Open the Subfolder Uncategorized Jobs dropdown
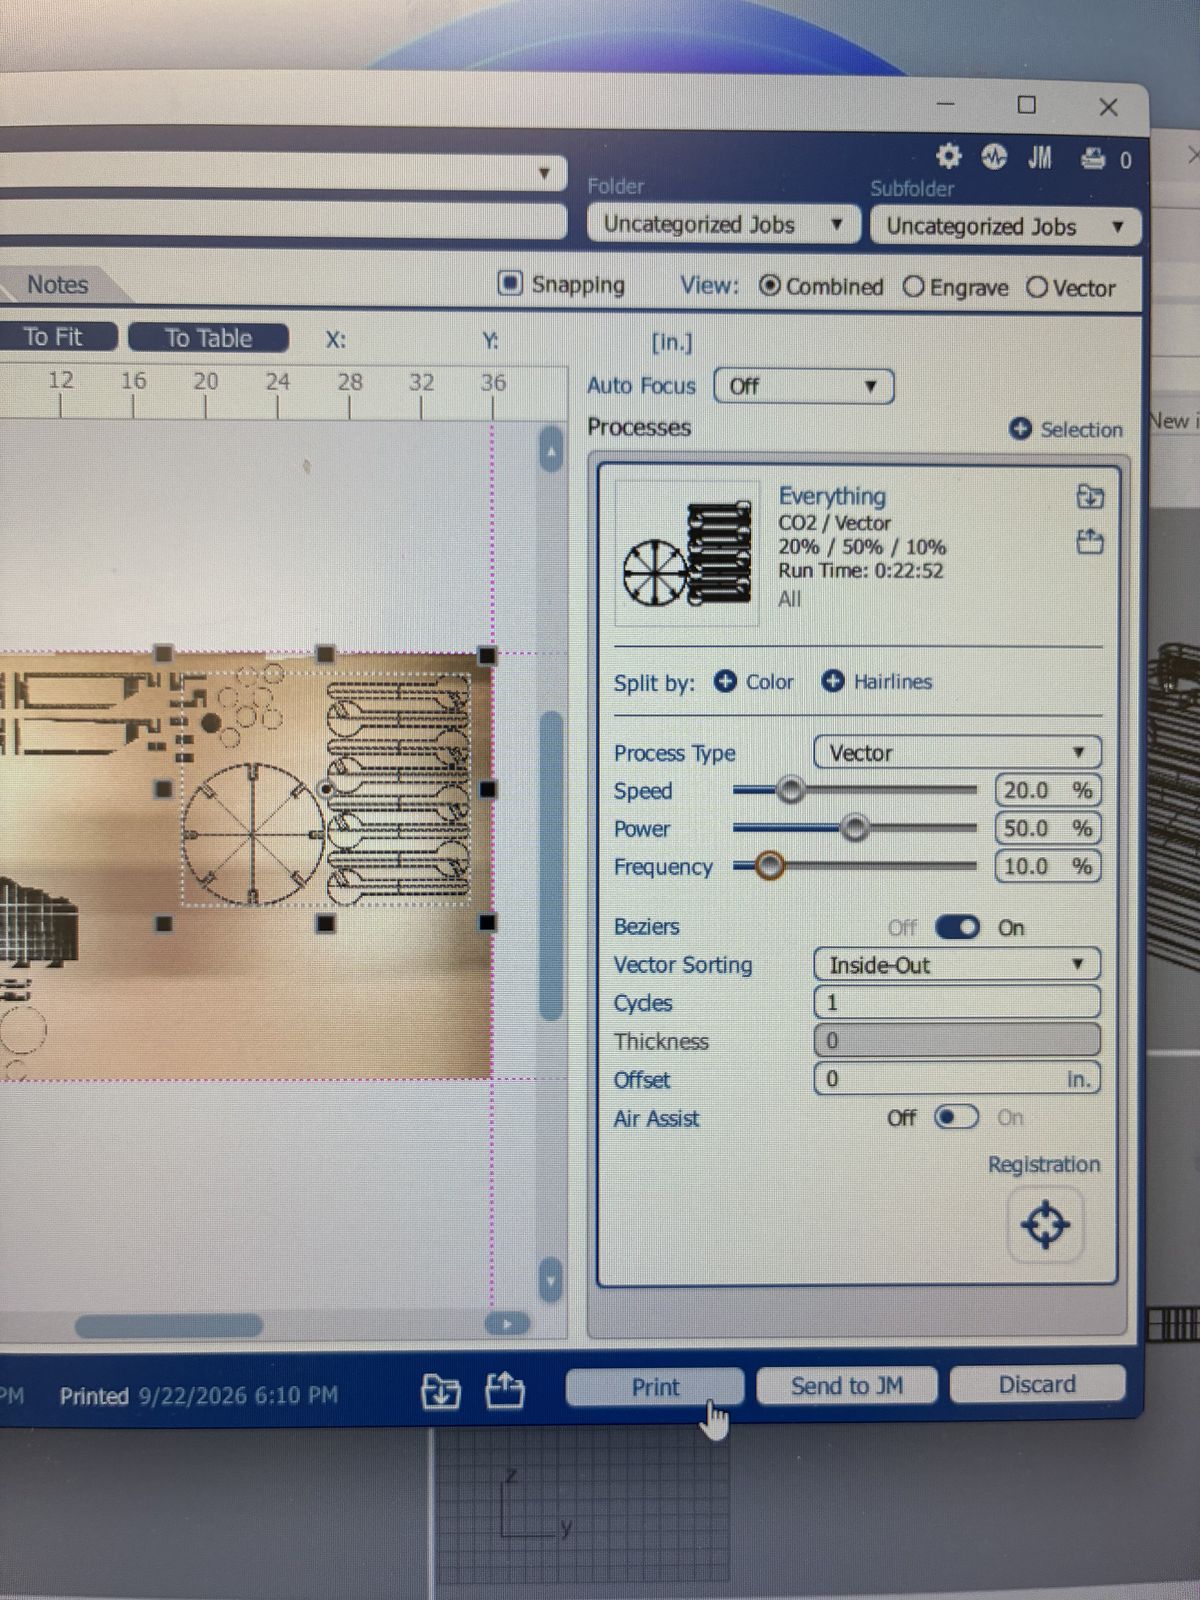This screenshot has height=1600, width=1200. (1005, 226)
